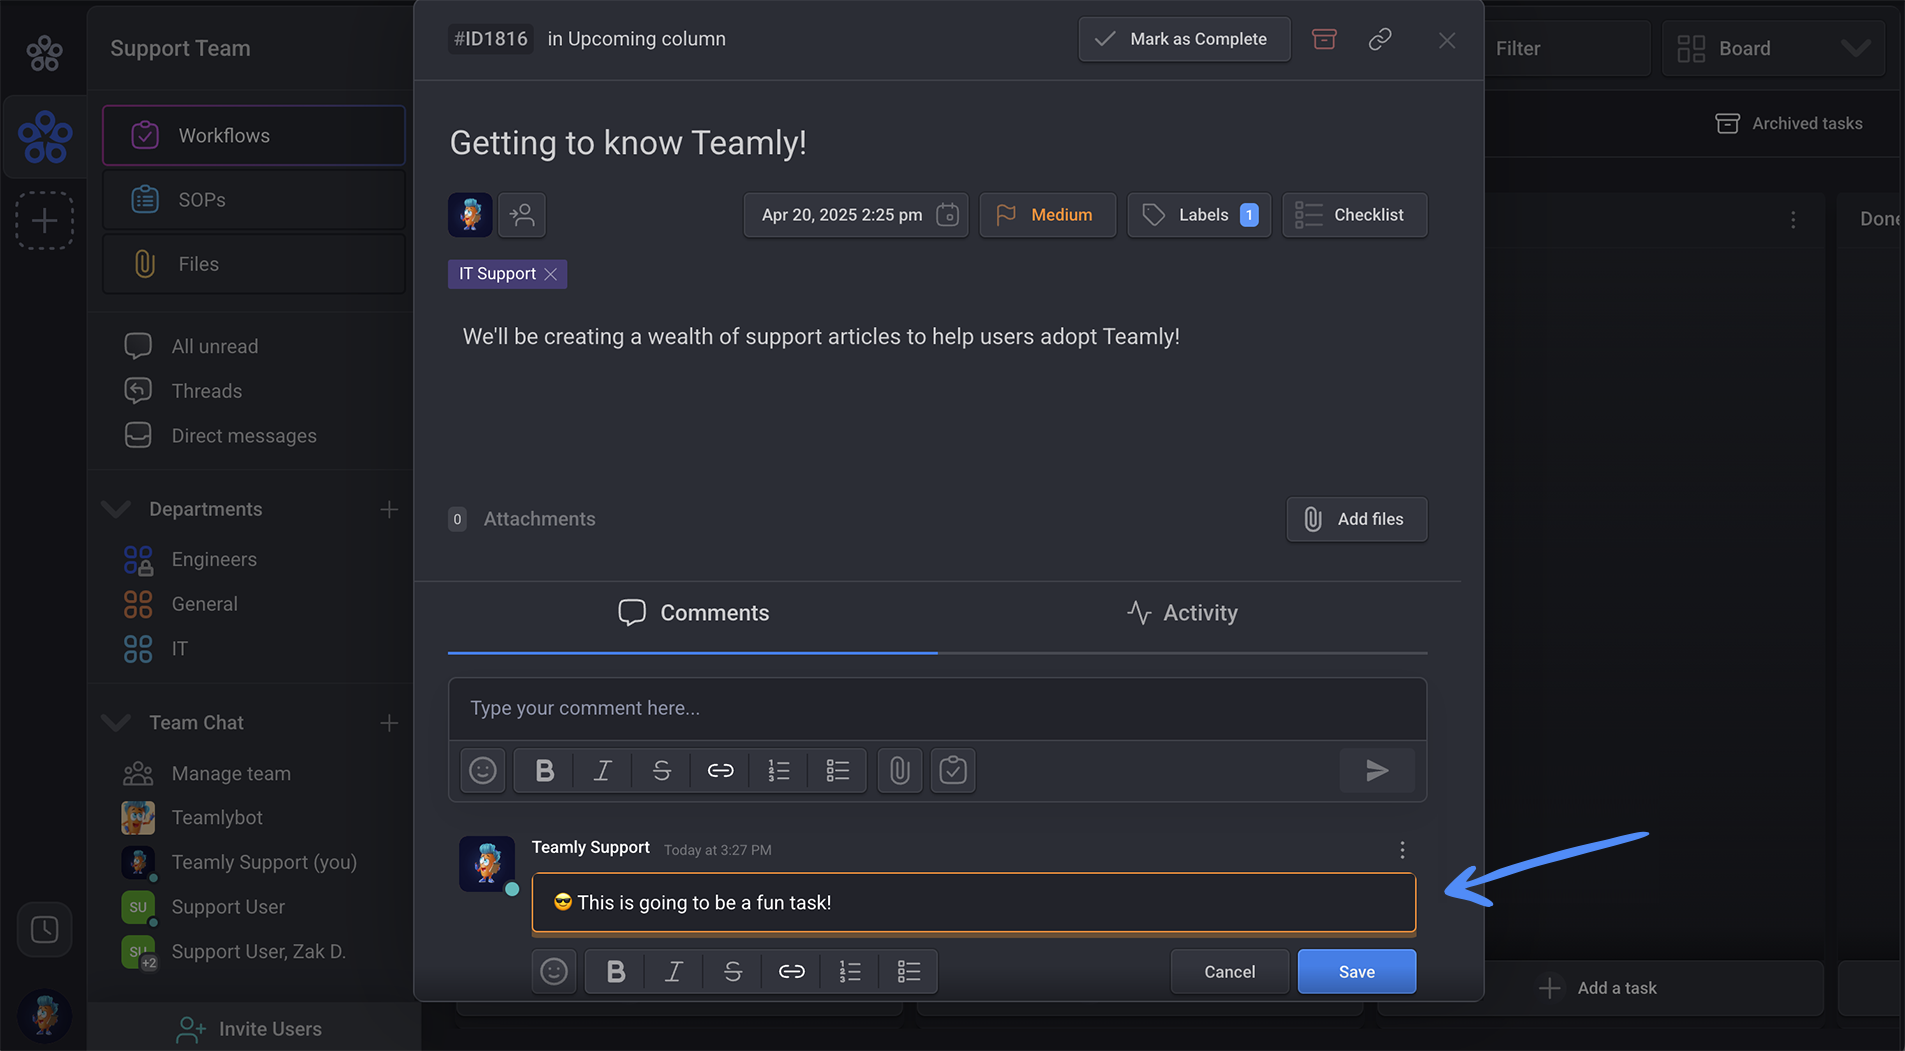Collapse the Departments section
This screenshot has height=1051, width=1905.
(116, 510)
